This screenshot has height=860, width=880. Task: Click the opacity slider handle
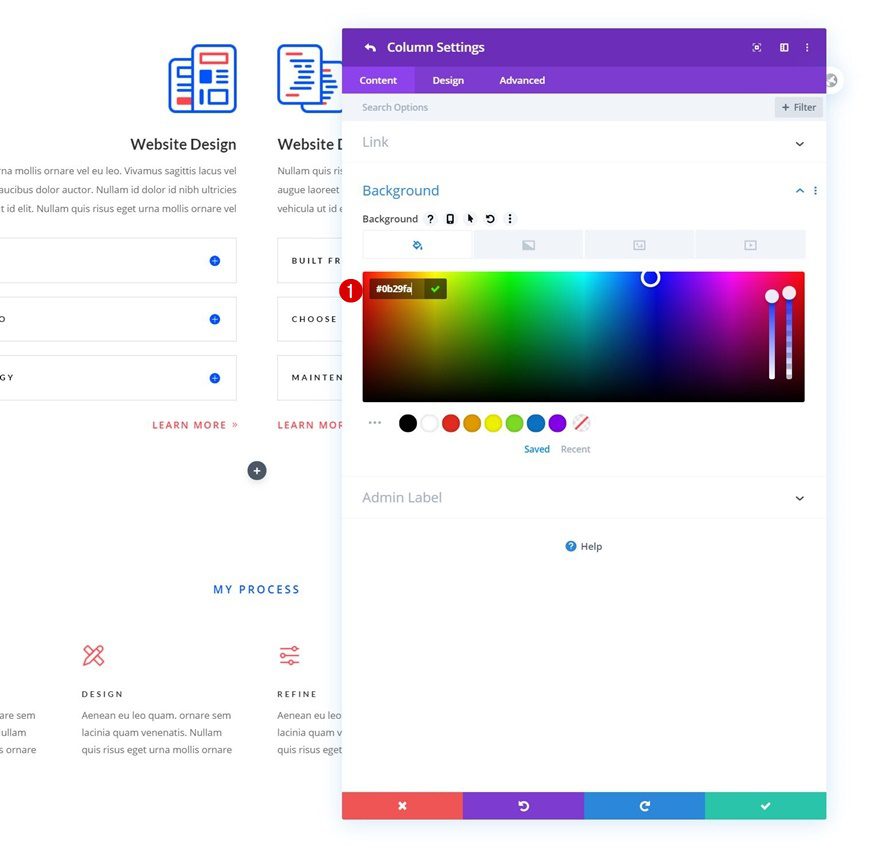tap(789, 292)
